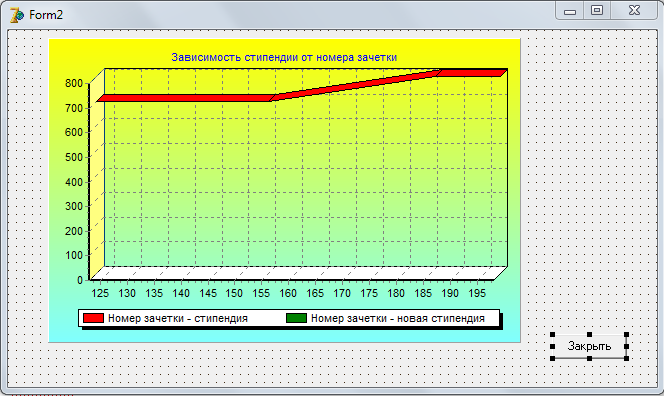Click the 125 label on horizontal axis
This screenshot has height=396, width=664.
click(100, 293)
